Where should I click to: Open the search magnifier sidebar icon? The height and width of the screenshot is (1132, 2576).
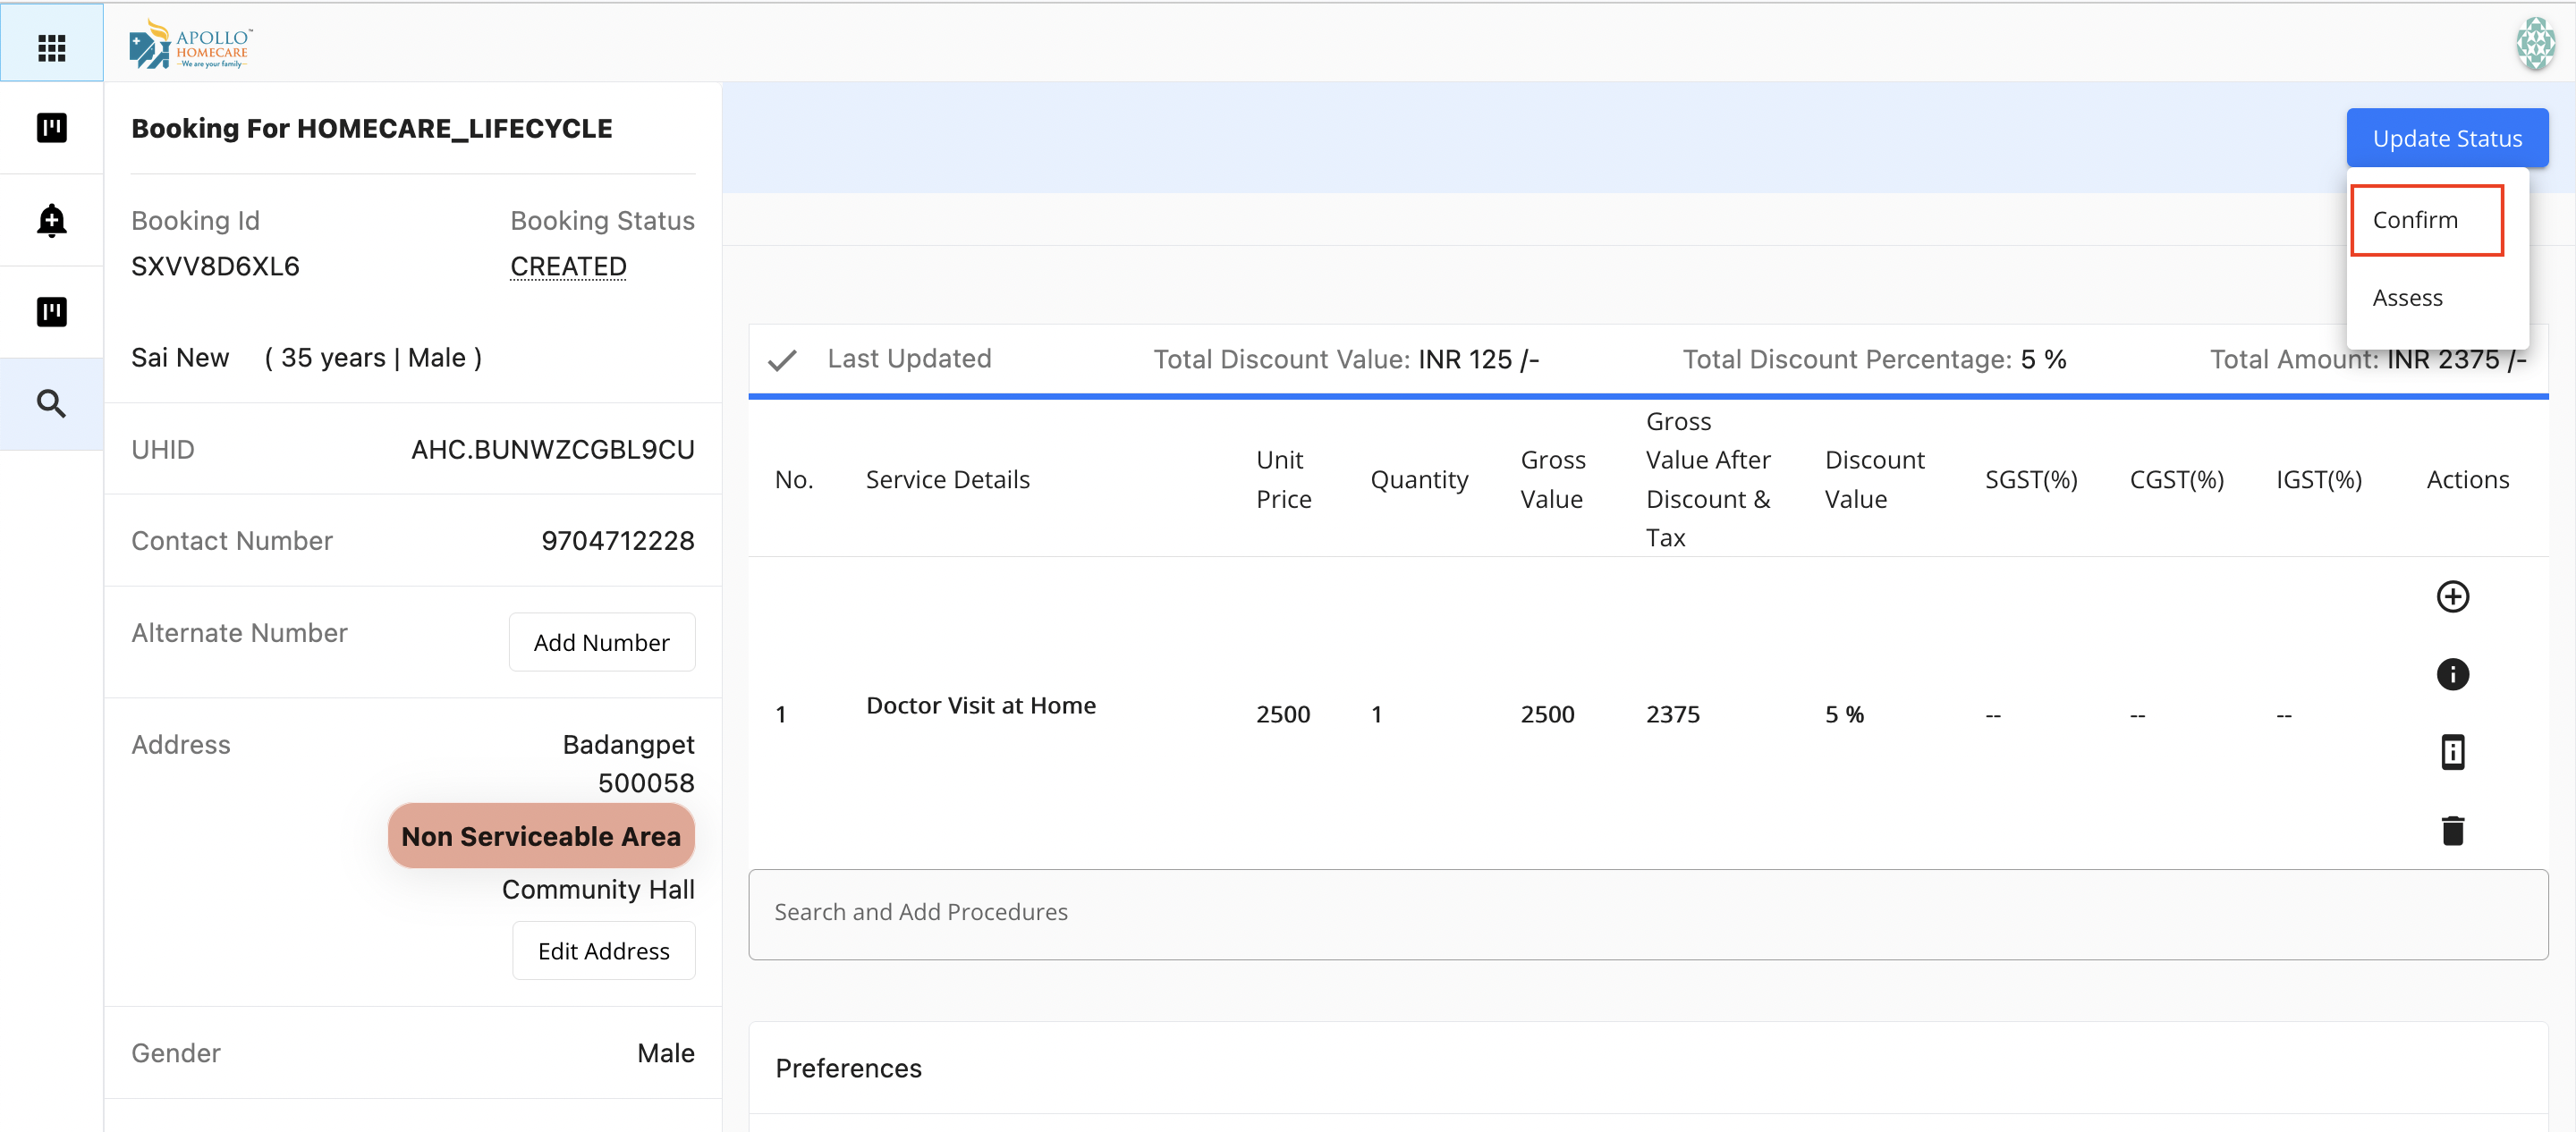(x=51, y=404)
